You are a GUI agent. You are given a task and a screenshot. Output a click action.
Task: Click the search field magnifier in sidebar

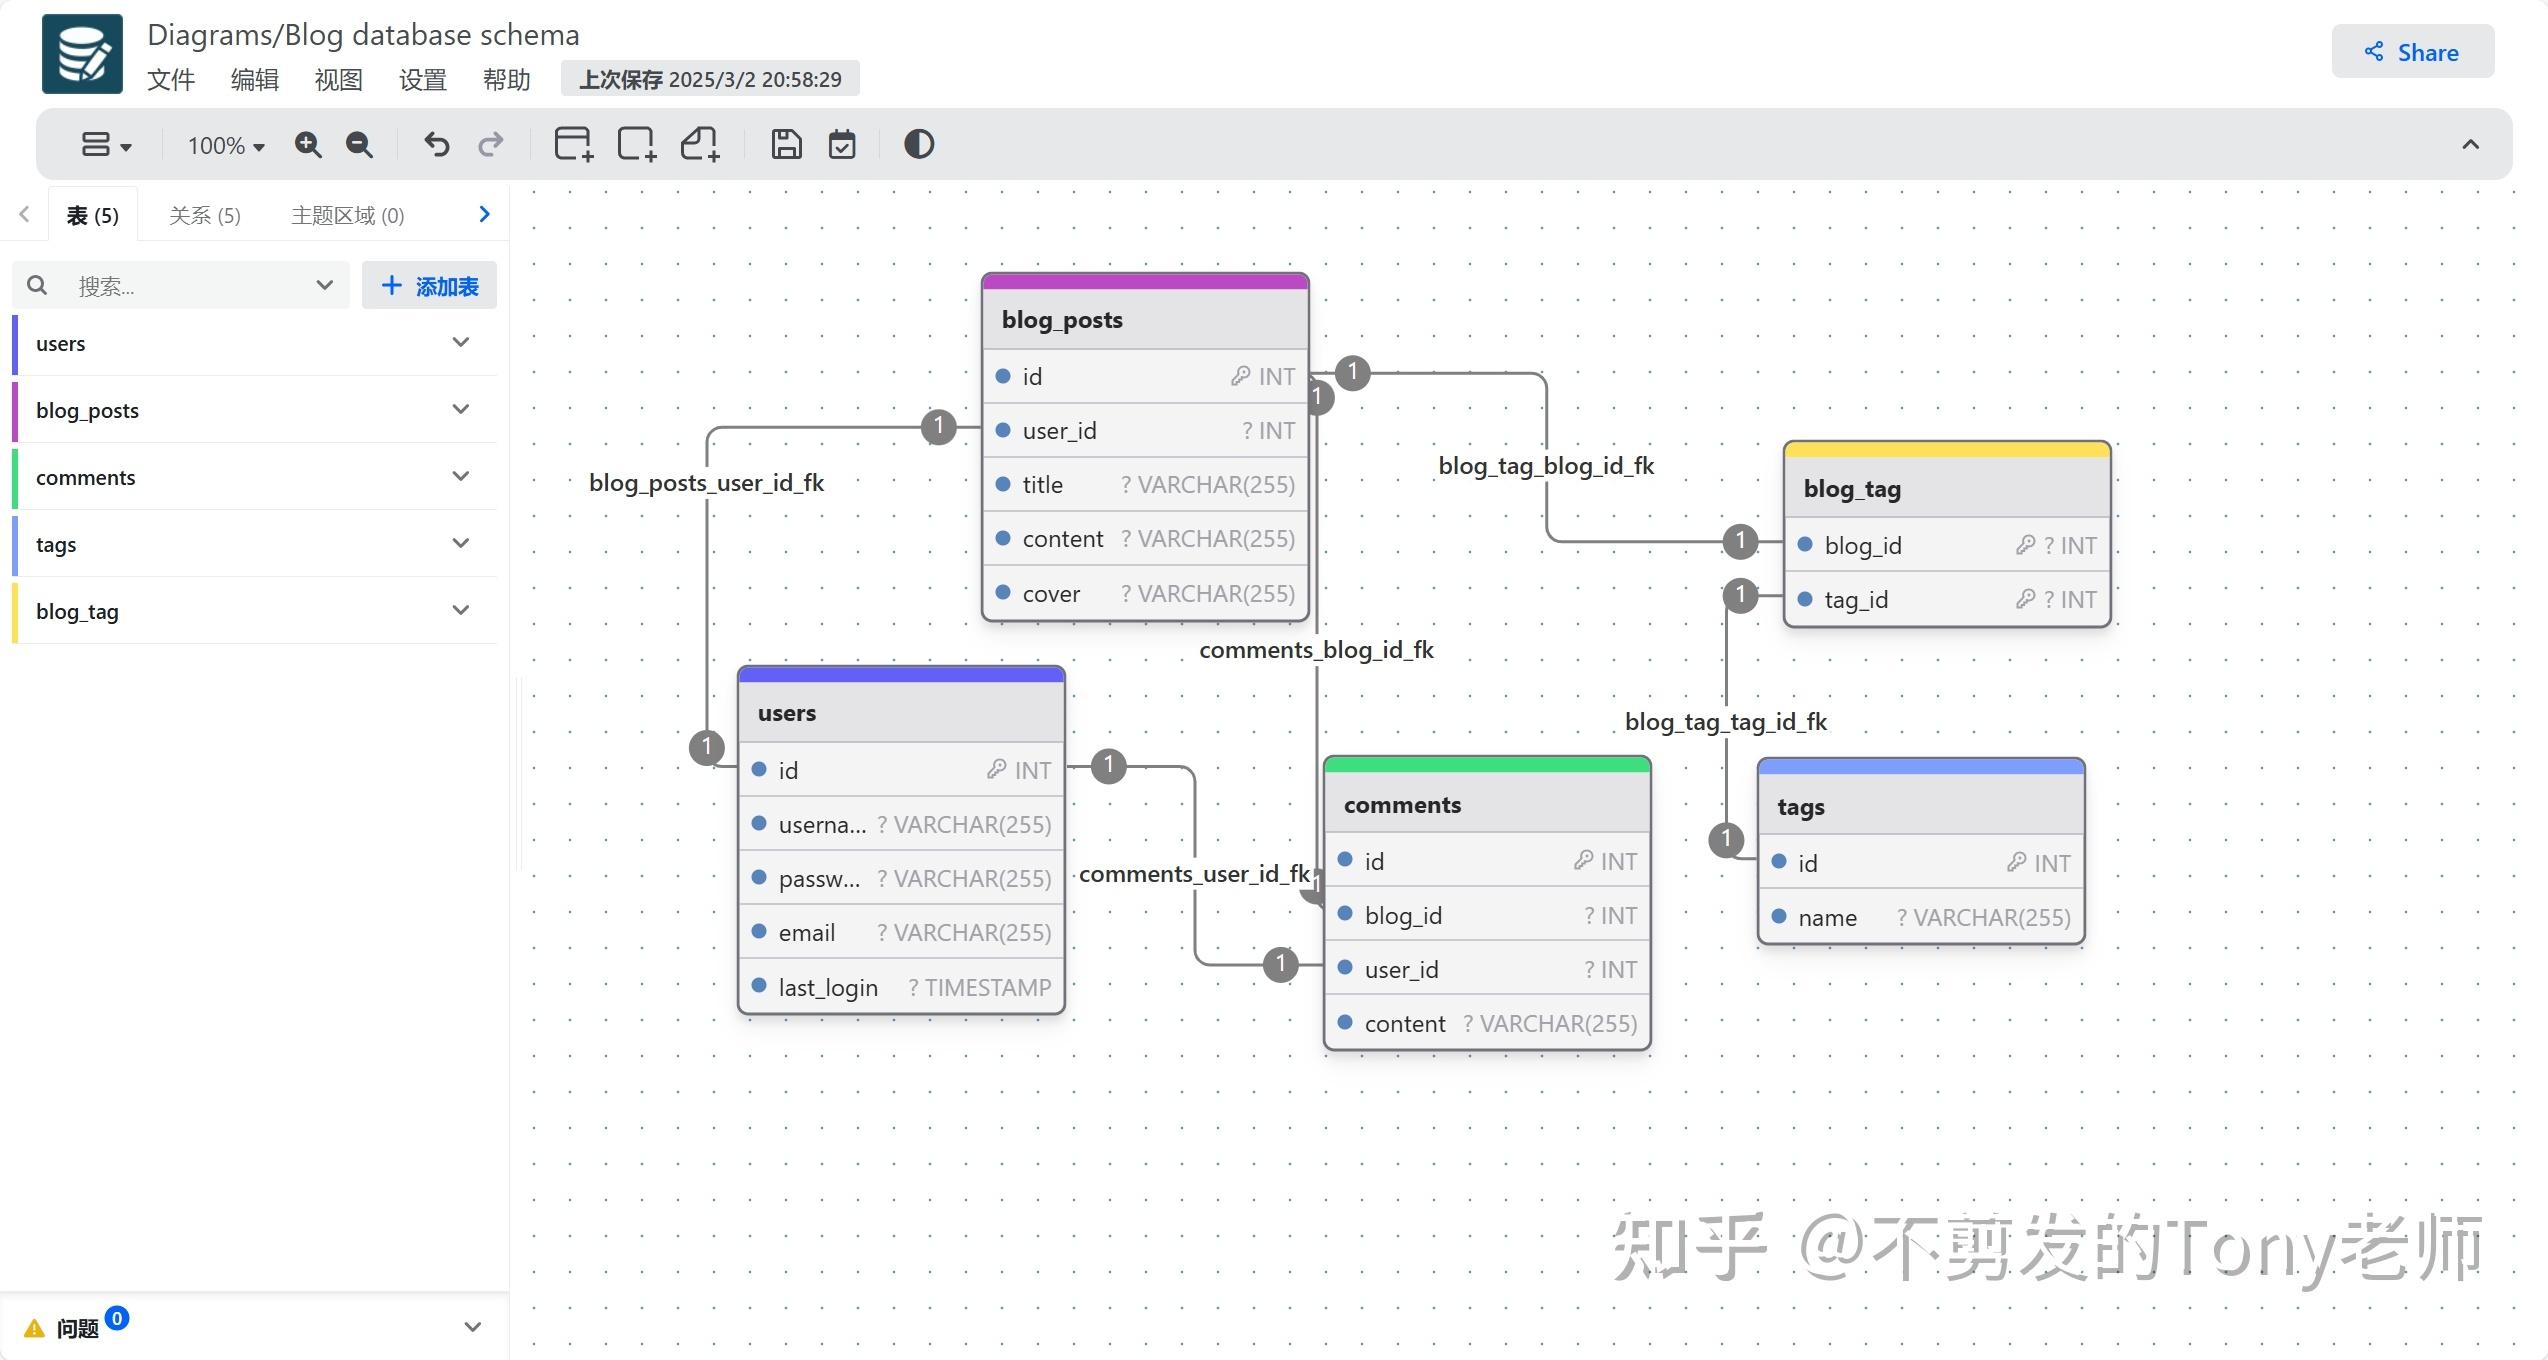click(x=37, y=285)
